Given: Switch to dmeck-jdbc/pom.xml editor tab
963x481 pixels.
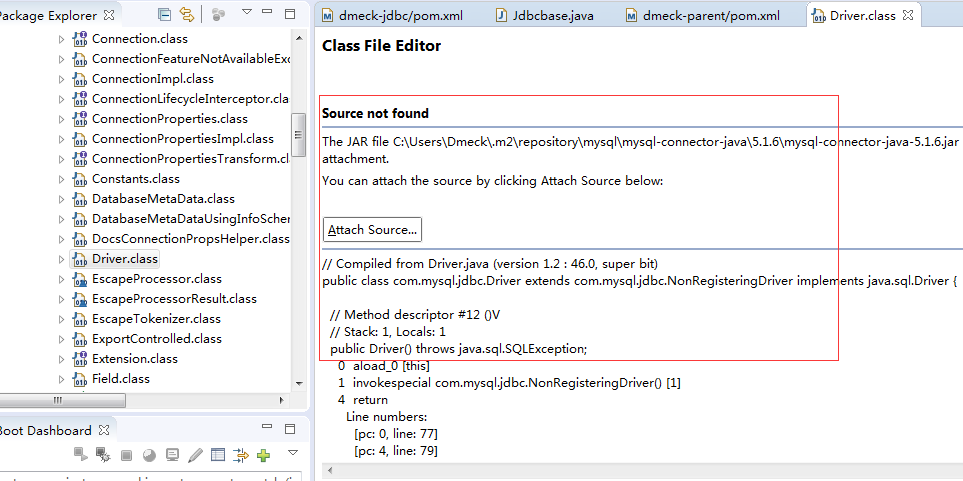Looking at the screenshot, I should pyautogui.click(x=392, y=16).
